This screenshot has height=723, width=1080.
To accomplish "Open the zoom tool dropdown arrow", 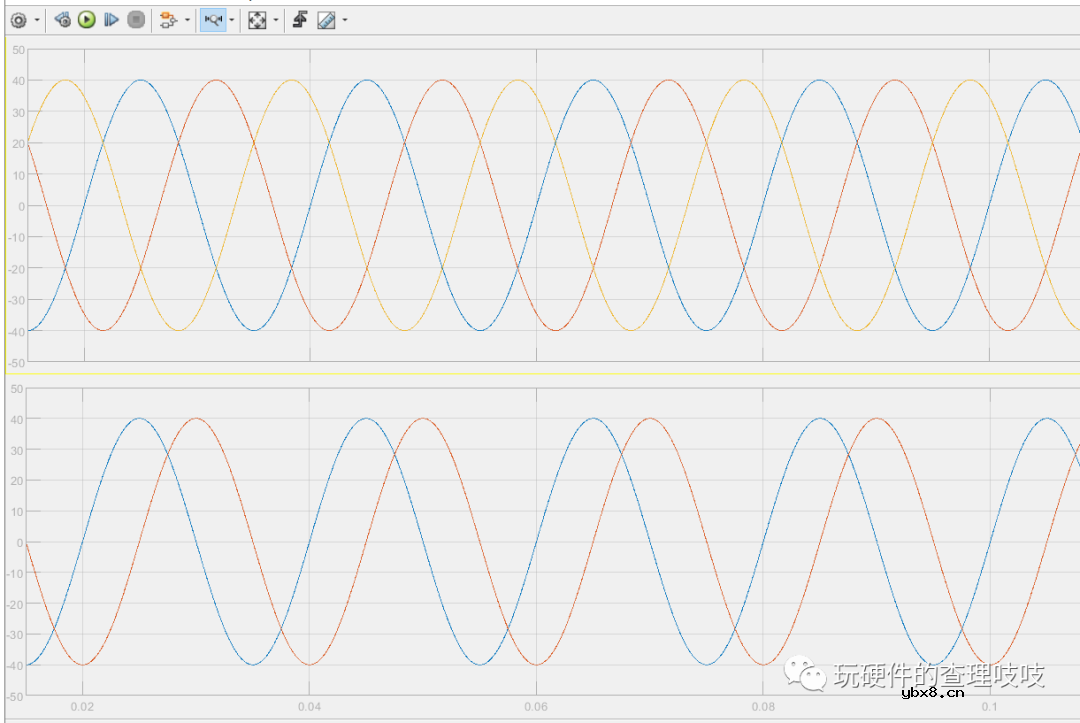I will (232, 18).
